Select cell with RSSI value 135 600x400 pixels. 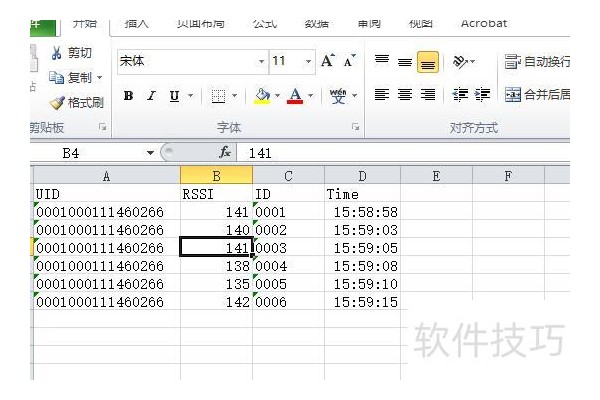pyautogui.click(x=216, y=284)
